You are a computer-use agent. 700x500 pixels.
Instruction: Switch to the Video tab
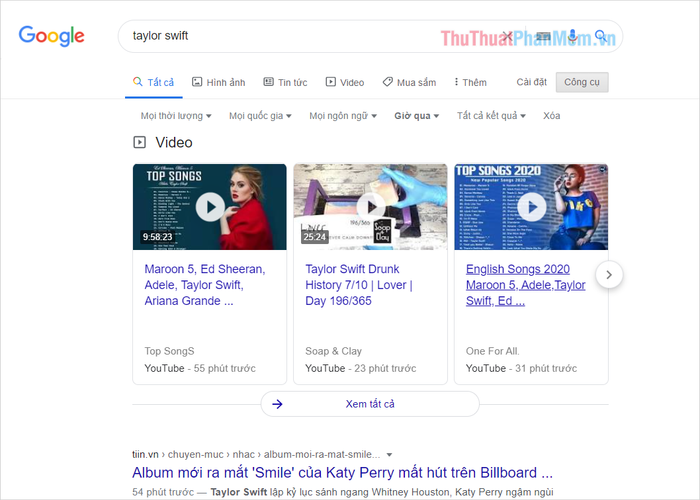click(345, 82)
